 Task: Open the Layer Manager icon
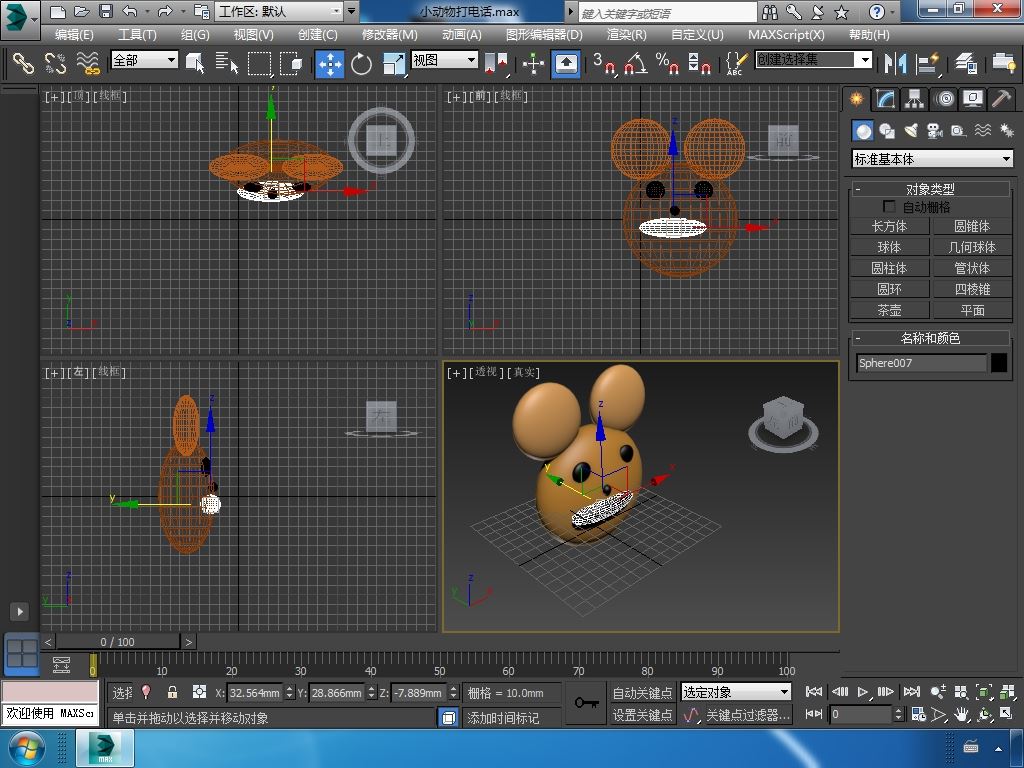click(965, 63)
